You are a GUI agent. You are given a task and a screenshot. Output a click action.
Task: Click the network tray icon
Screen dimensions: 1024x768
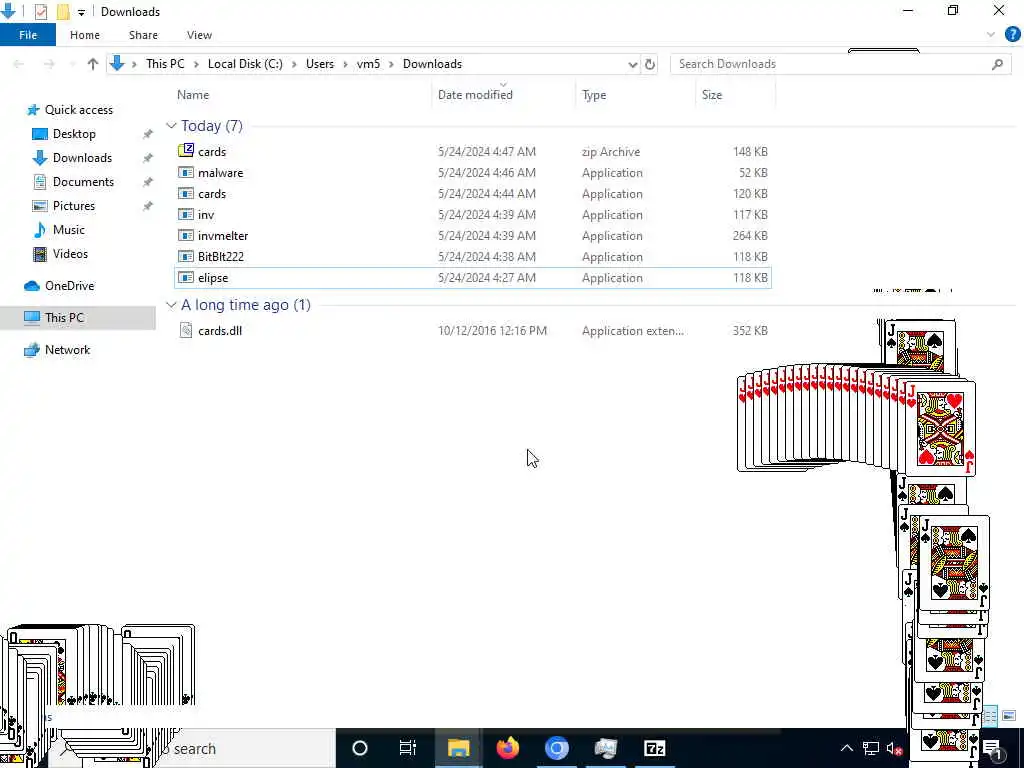point(871,748)
